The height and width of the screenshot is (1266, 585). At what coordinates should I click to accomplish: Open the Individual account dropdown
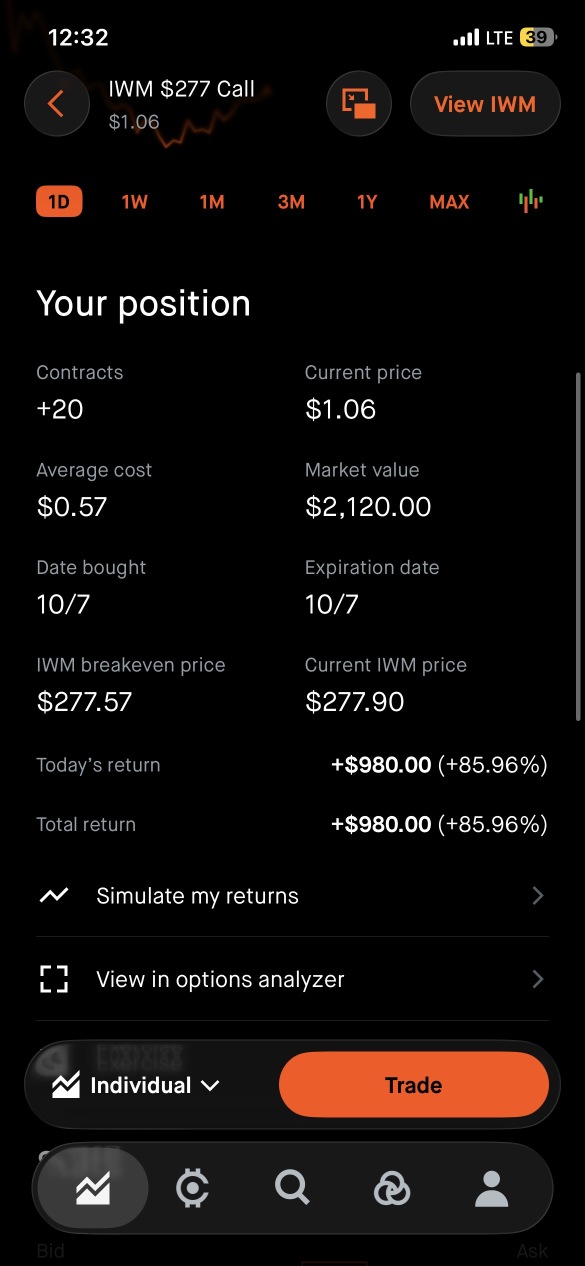point(136,1085)
